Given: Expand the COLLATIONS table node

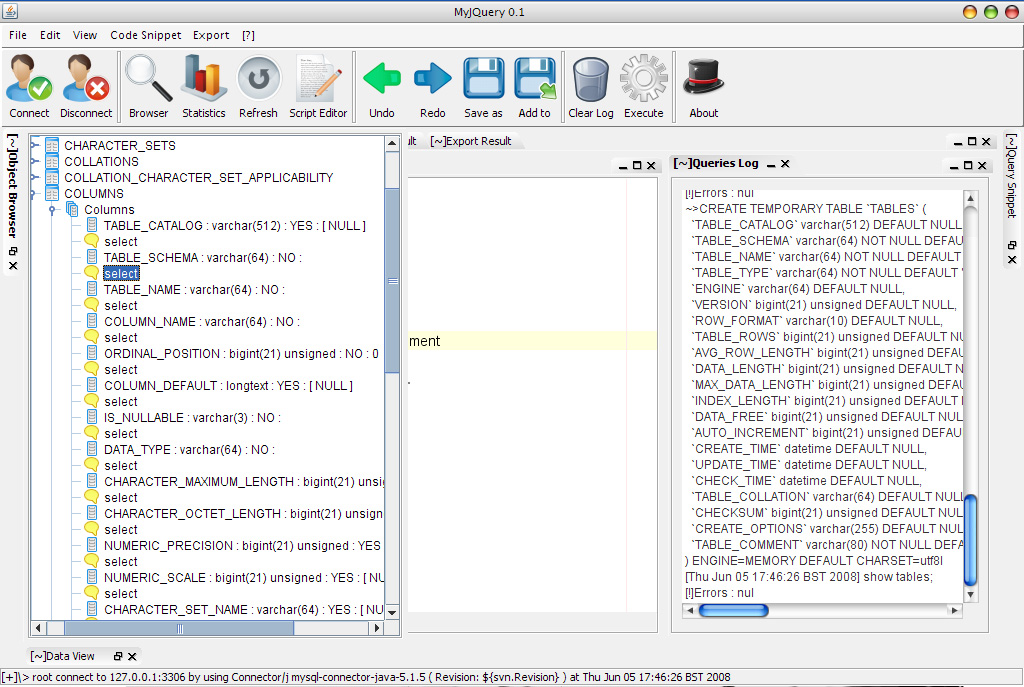Looking at the screenshot, I should (35, 162).
